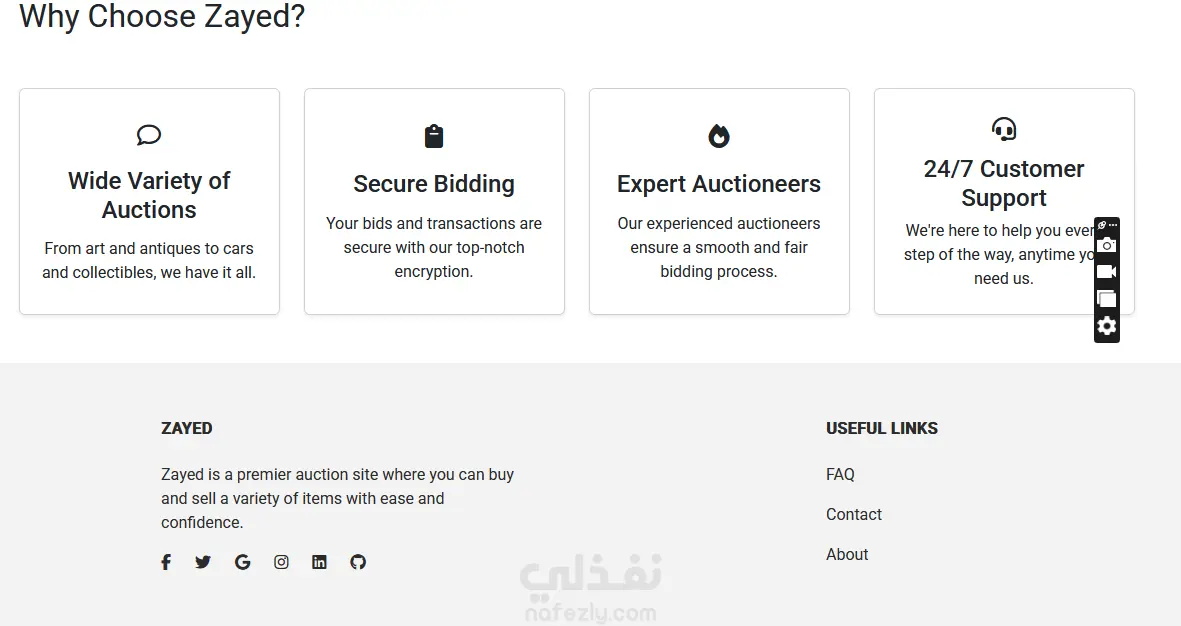Take a screenshot with the camera icon
The image size is (1181, 626).
(1106, 245)
